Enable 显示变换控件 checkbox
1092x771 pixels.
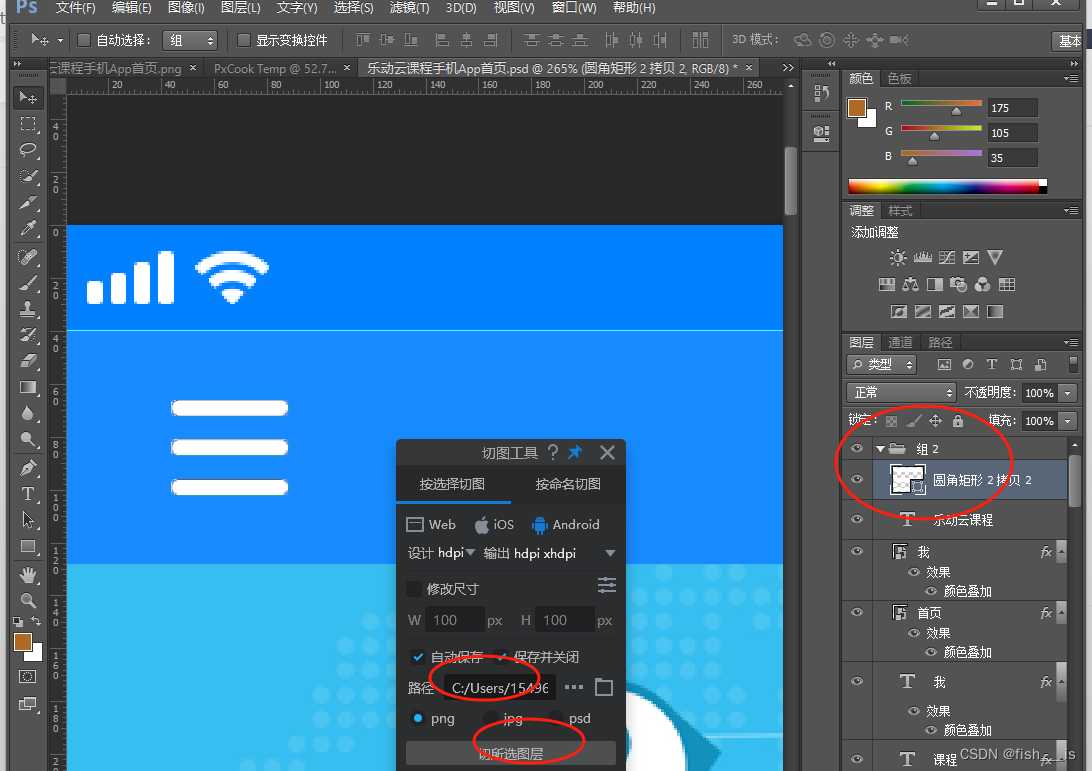[x=244, y=40]
